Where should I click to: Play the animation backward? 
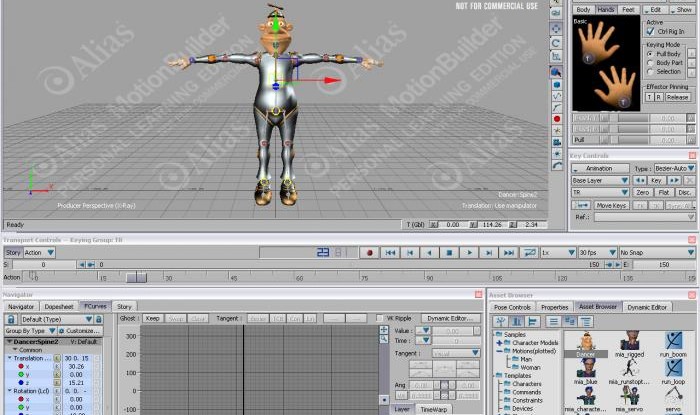click(x=429, y=253)
